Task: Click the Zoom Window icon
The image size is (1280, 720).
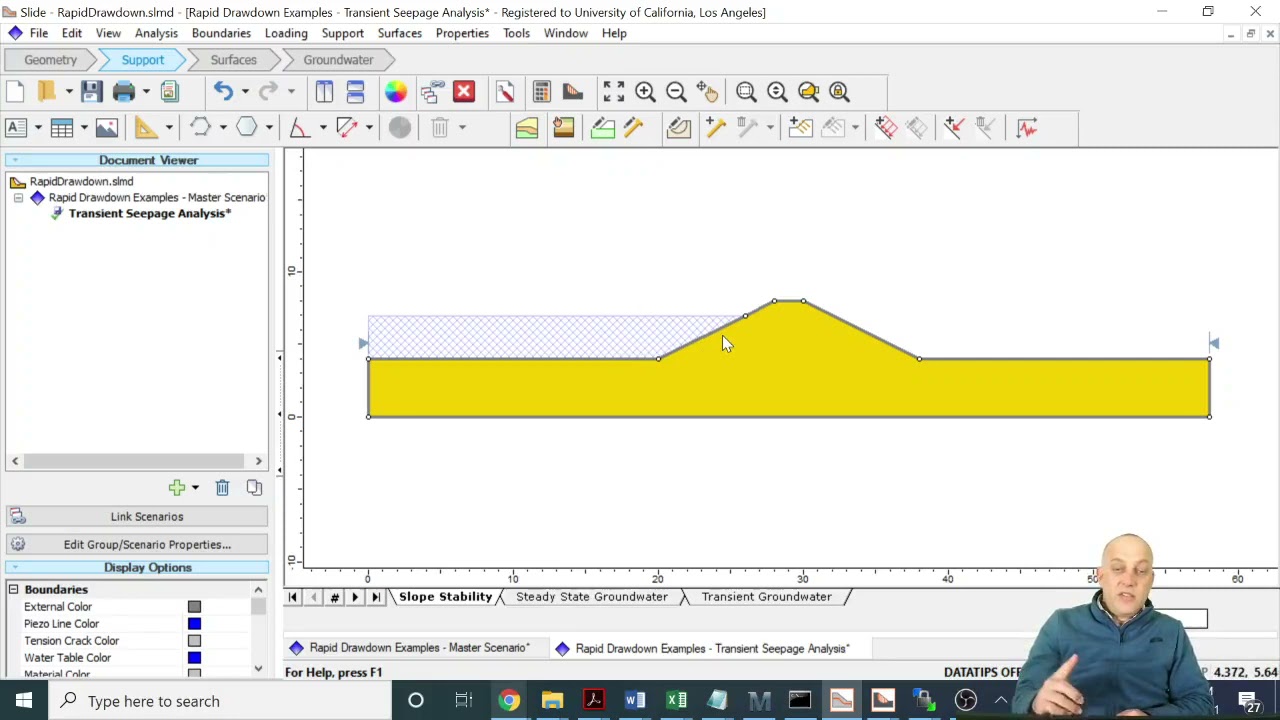Action: 746,92
